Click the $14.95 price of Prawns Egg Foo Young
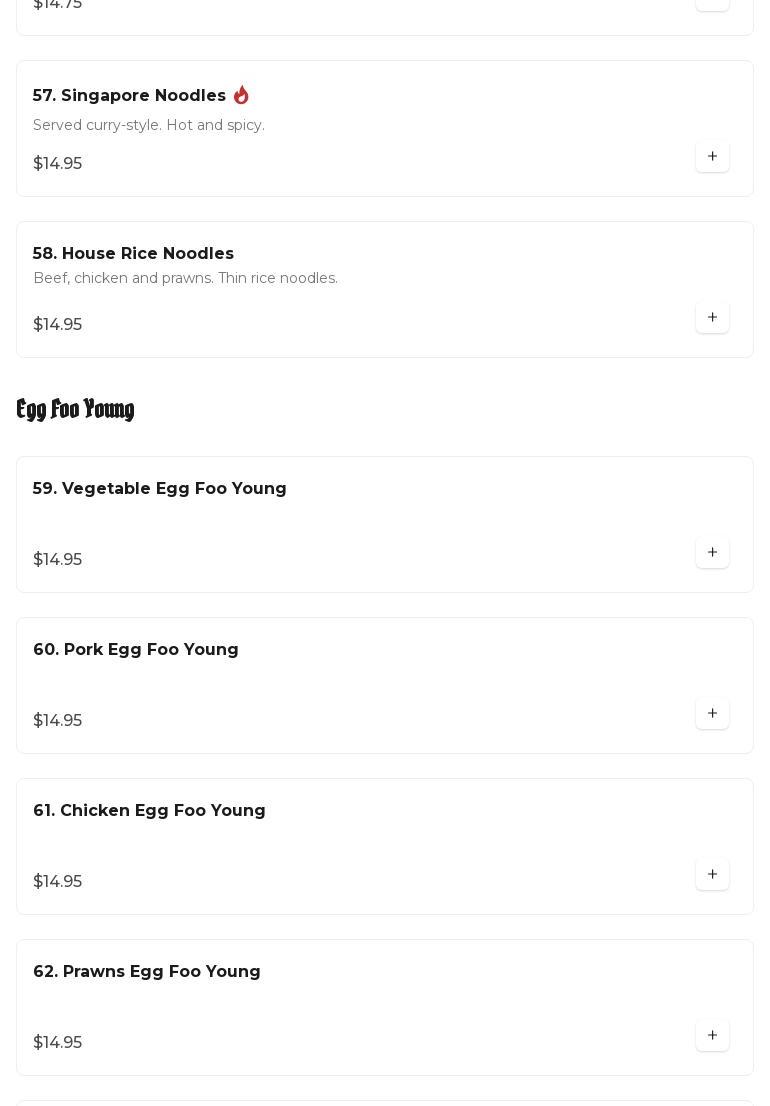The height and width of the screenshot is (1106, 770). click(x=58, y=1043)
